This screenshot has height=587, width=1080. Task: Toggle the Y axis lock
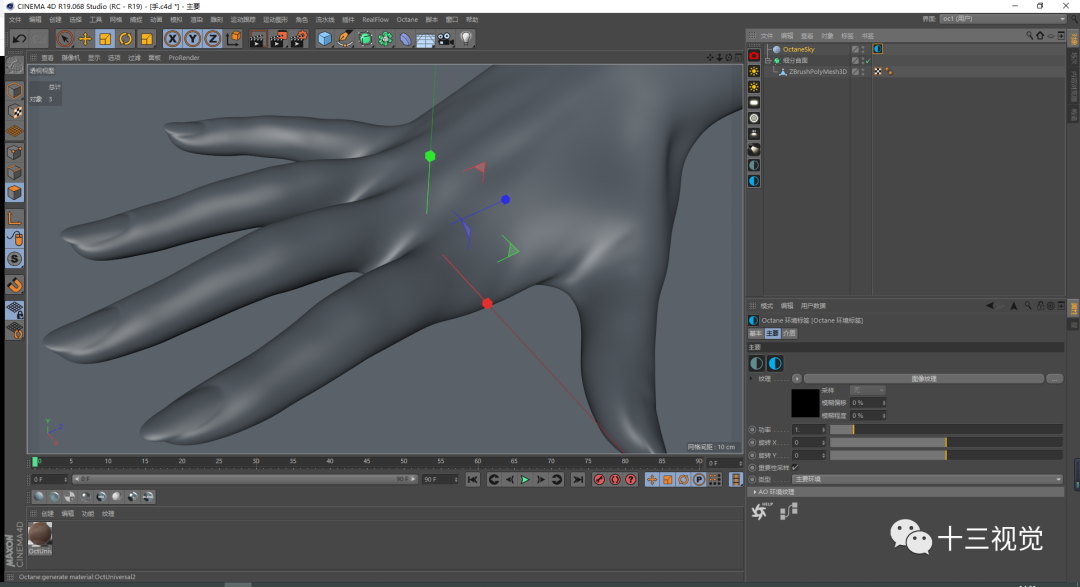pos(193,39)
